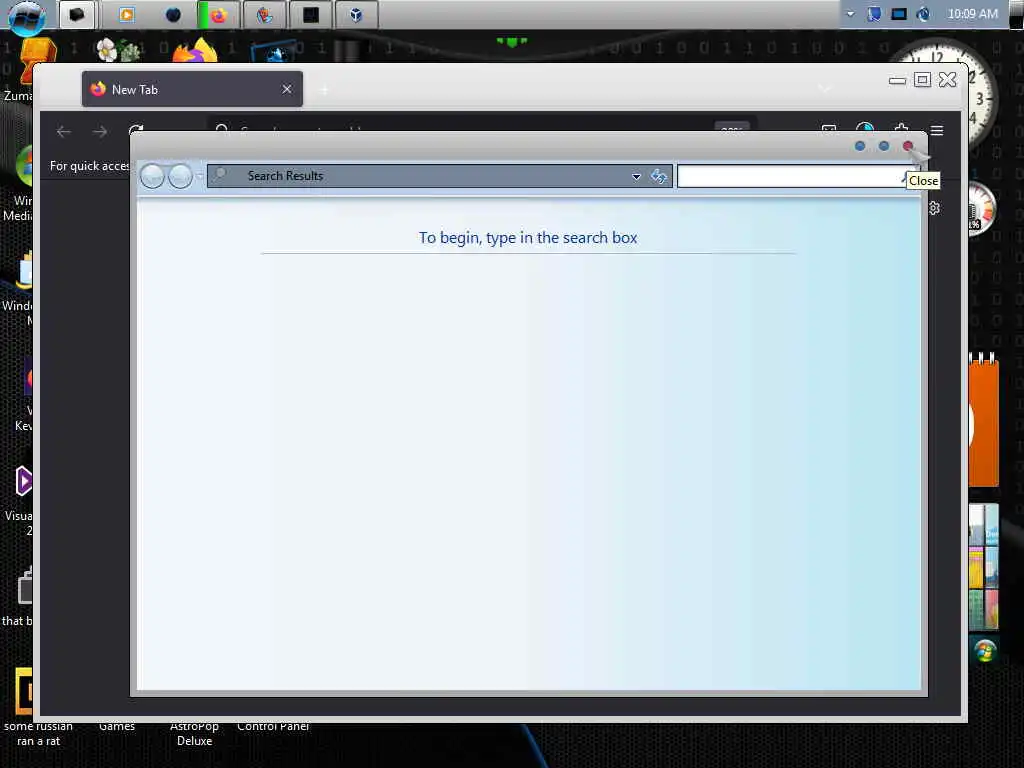Open Firefox extensions puzzle icon
1024x768 pixels.
click(901, 128)
